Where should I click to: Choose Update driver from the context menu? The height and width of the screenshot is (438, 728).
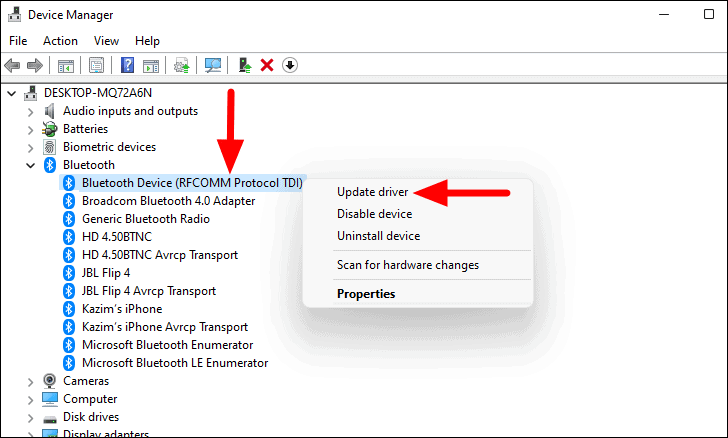click(371, 191)
